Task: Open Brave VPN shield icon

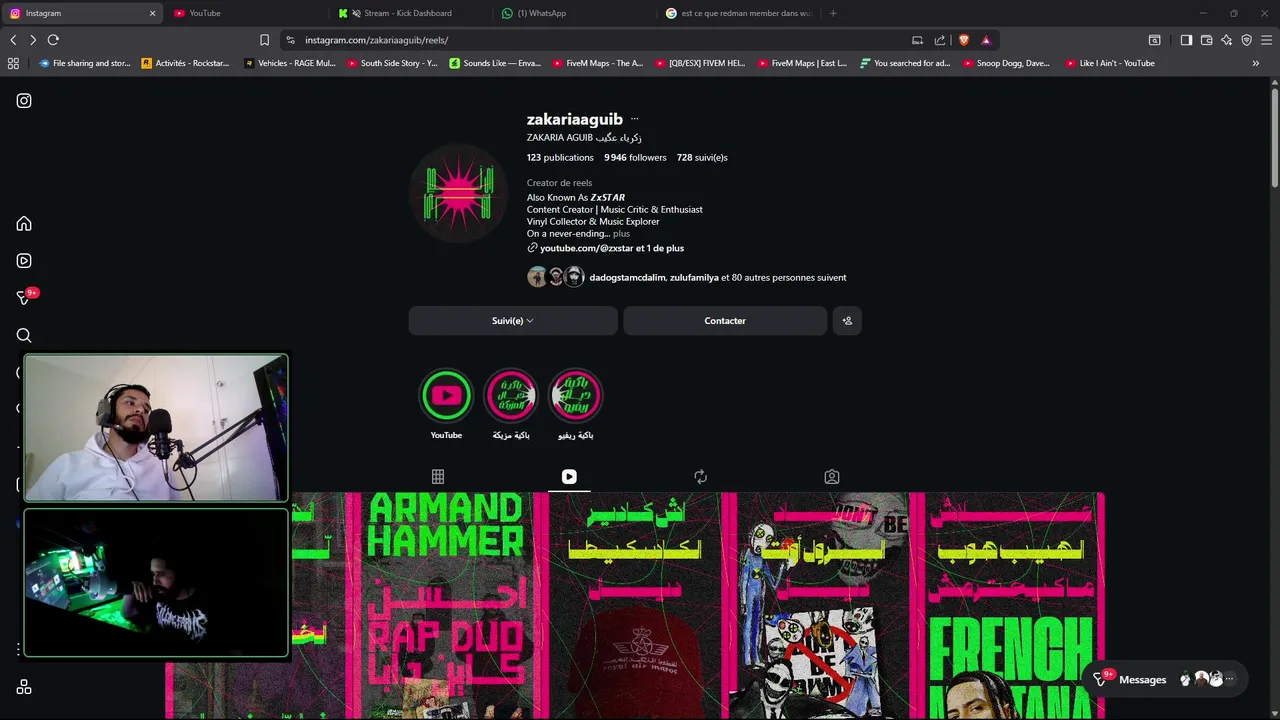Action: 1246,40
